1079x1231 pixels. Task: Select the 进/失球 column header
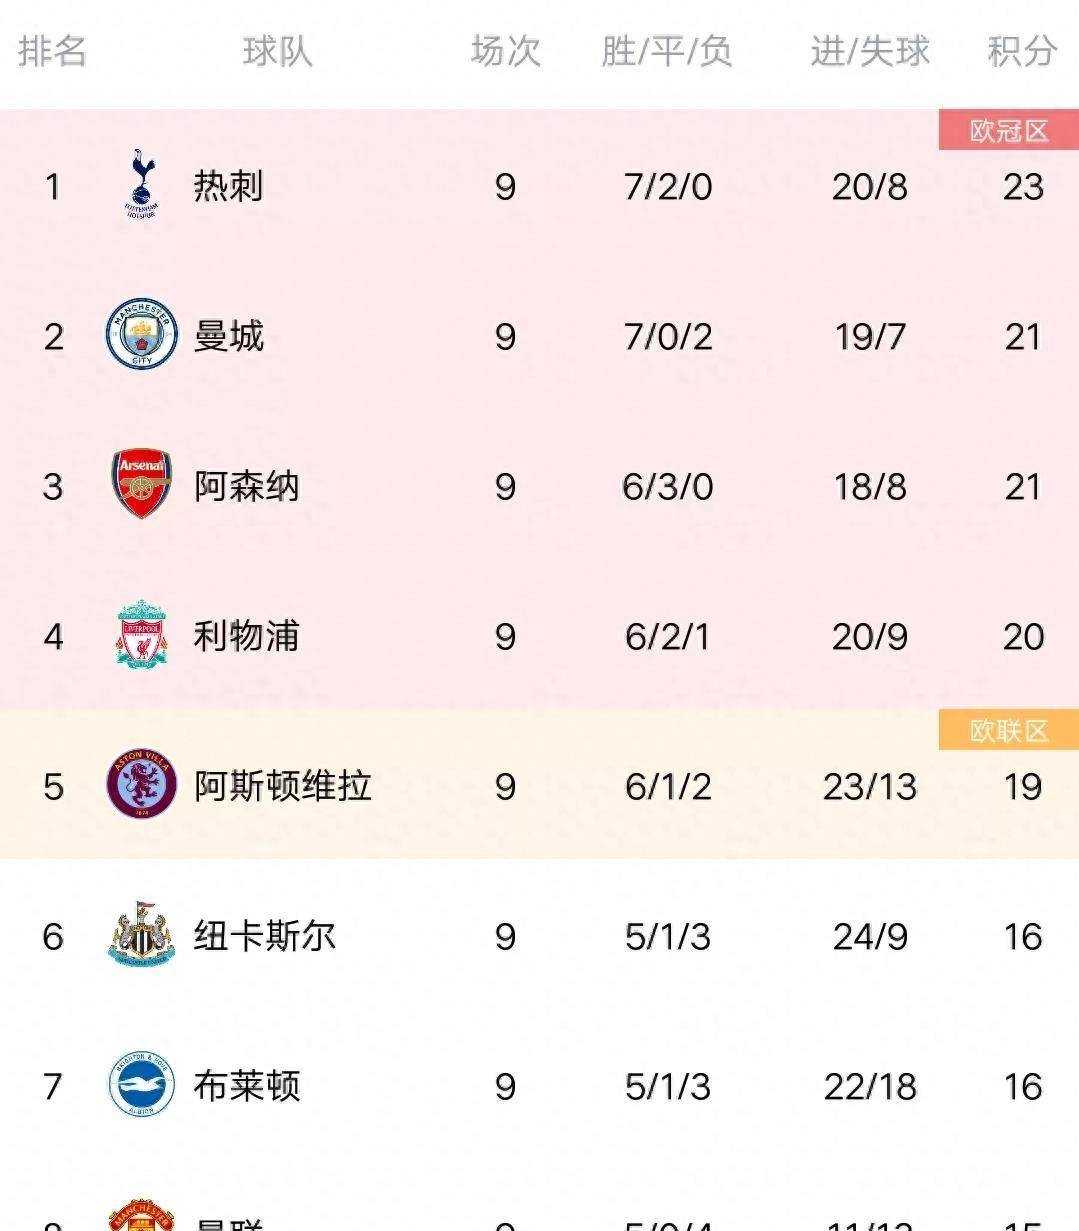tap(869, 51)
